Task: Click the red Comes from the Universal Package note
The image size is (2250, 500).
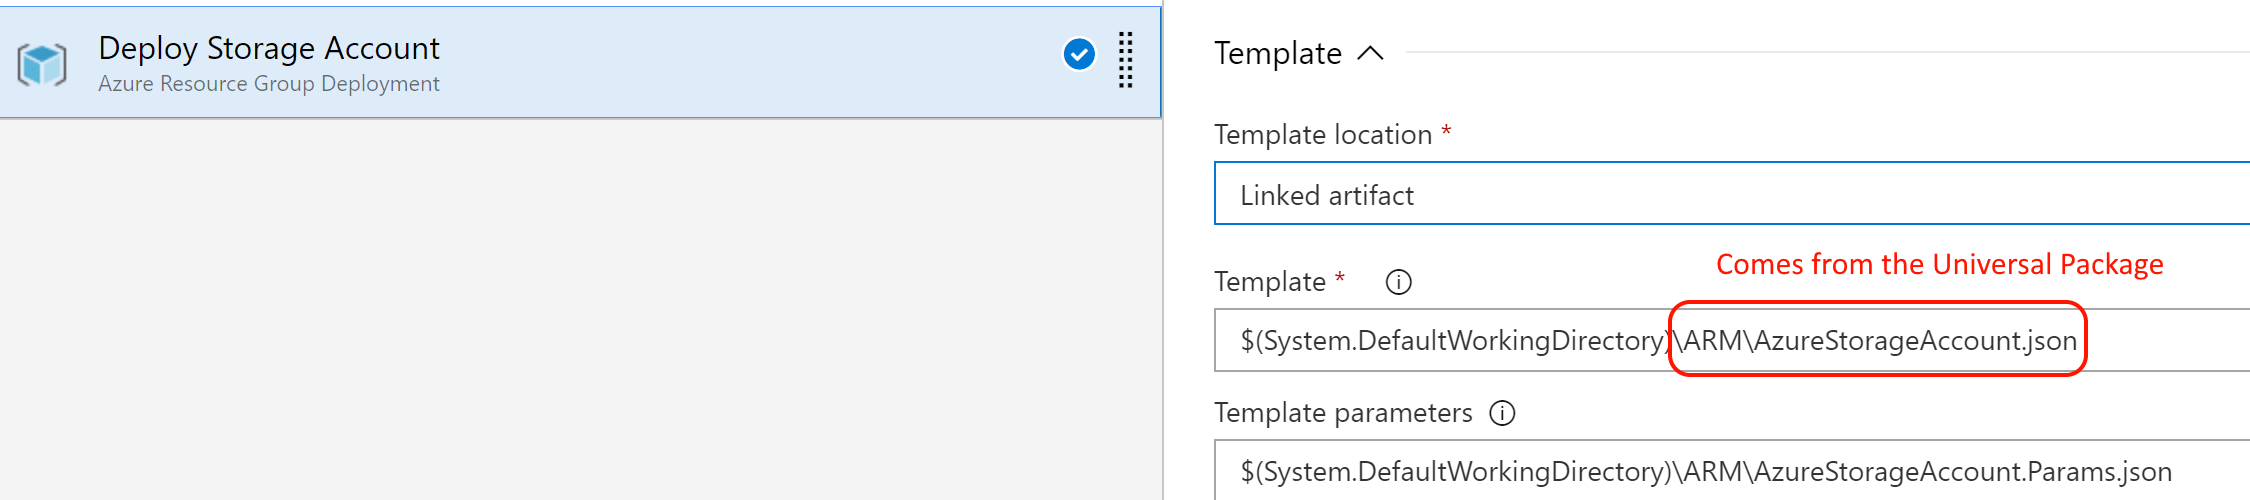Action: point(1939,264)
